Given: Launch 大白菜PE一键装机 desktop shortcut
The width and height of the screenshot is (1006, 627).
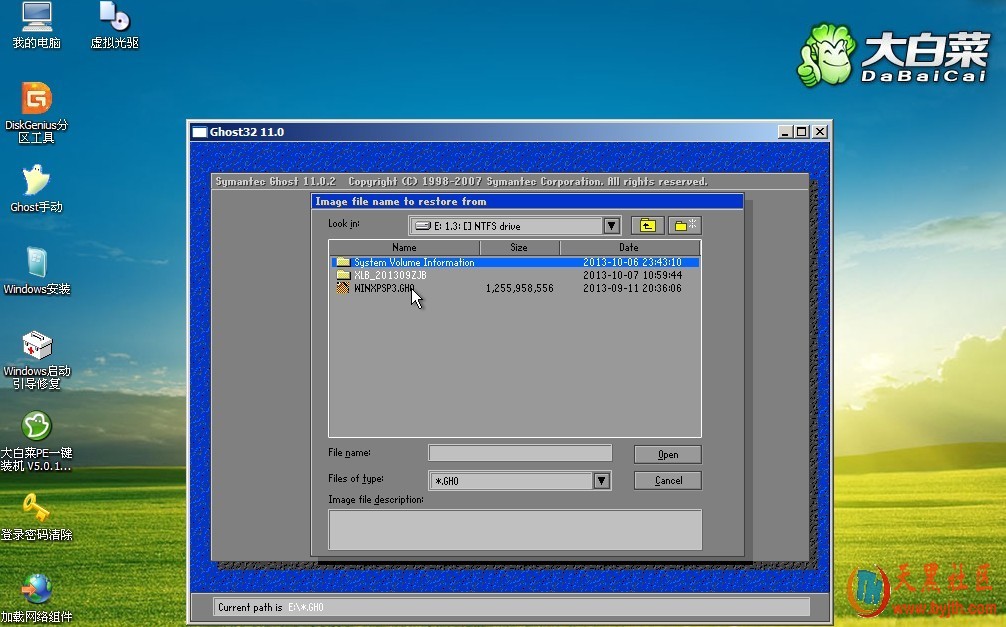Looking at the screenshot, I should click(37, 428).
